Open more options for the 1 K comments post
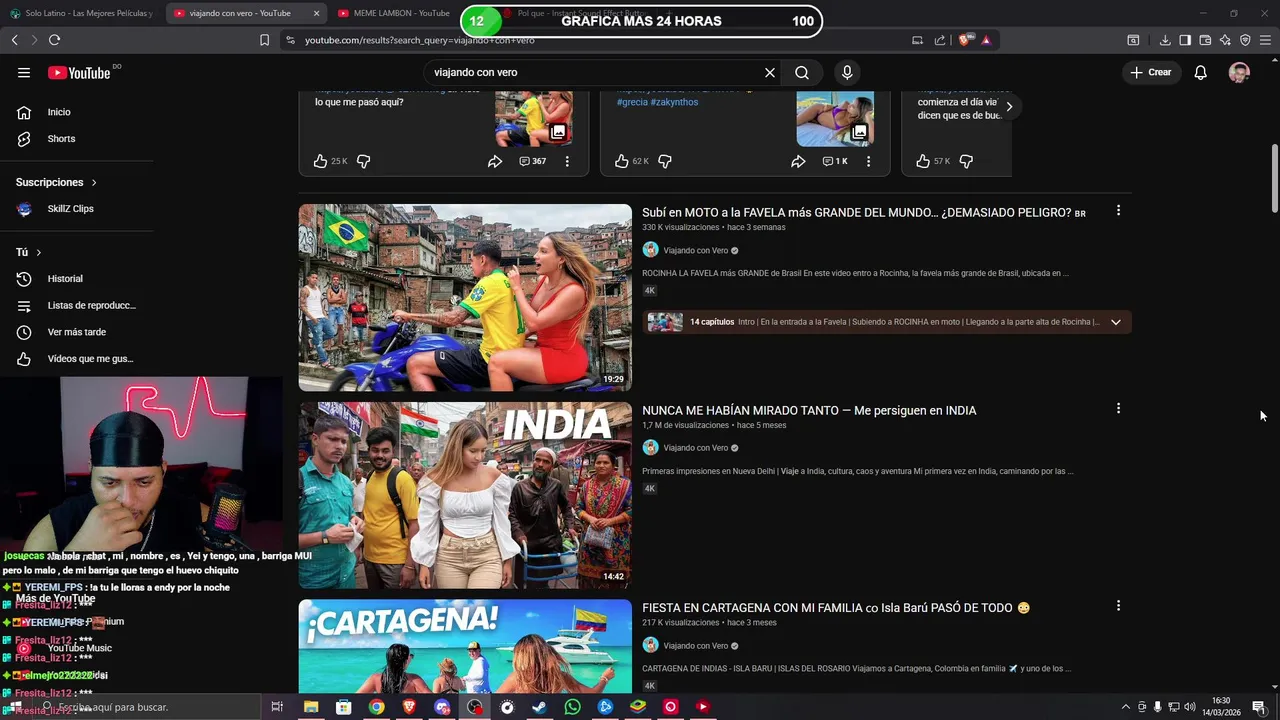This screenshot has width=1280, height=720. (x=868, y=161)
